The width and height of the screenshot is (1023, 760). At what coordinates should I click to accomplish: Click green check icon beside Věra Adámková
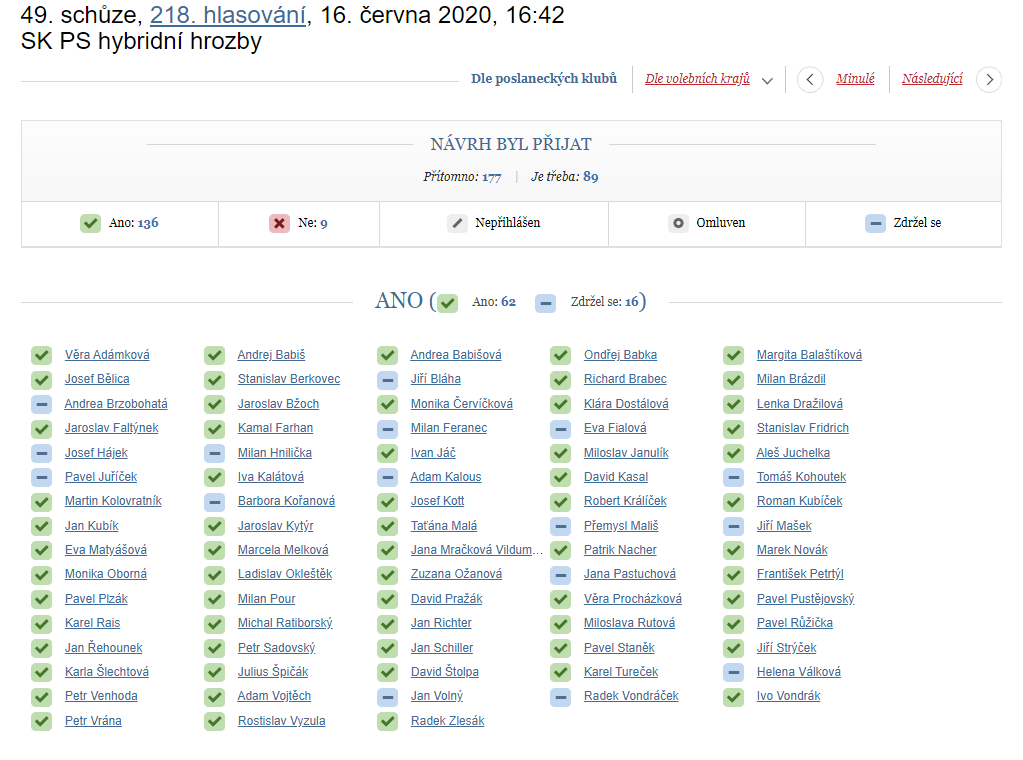pos(42,355)
